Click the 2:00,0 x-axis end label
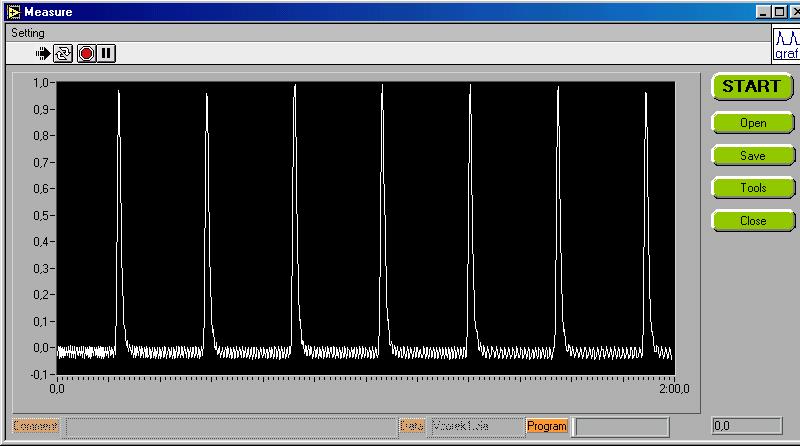The height and width of the screenshot is (446, 800). click(x=674, y=389)
